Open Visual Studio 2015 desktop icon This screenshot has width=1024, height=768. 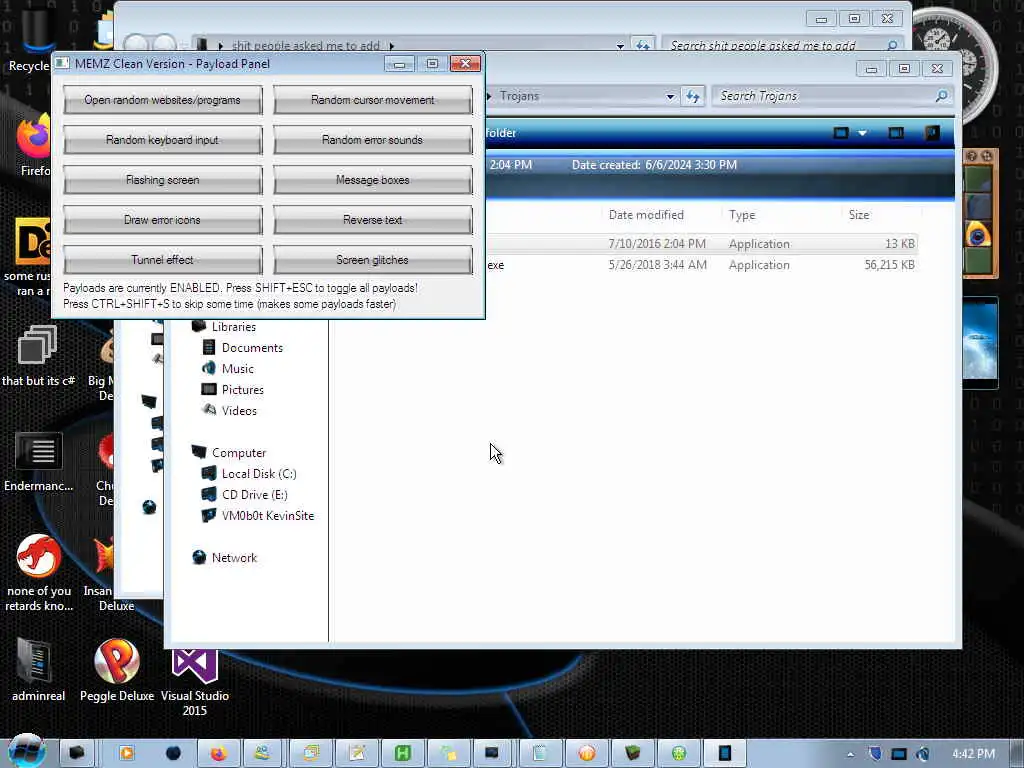195,682
